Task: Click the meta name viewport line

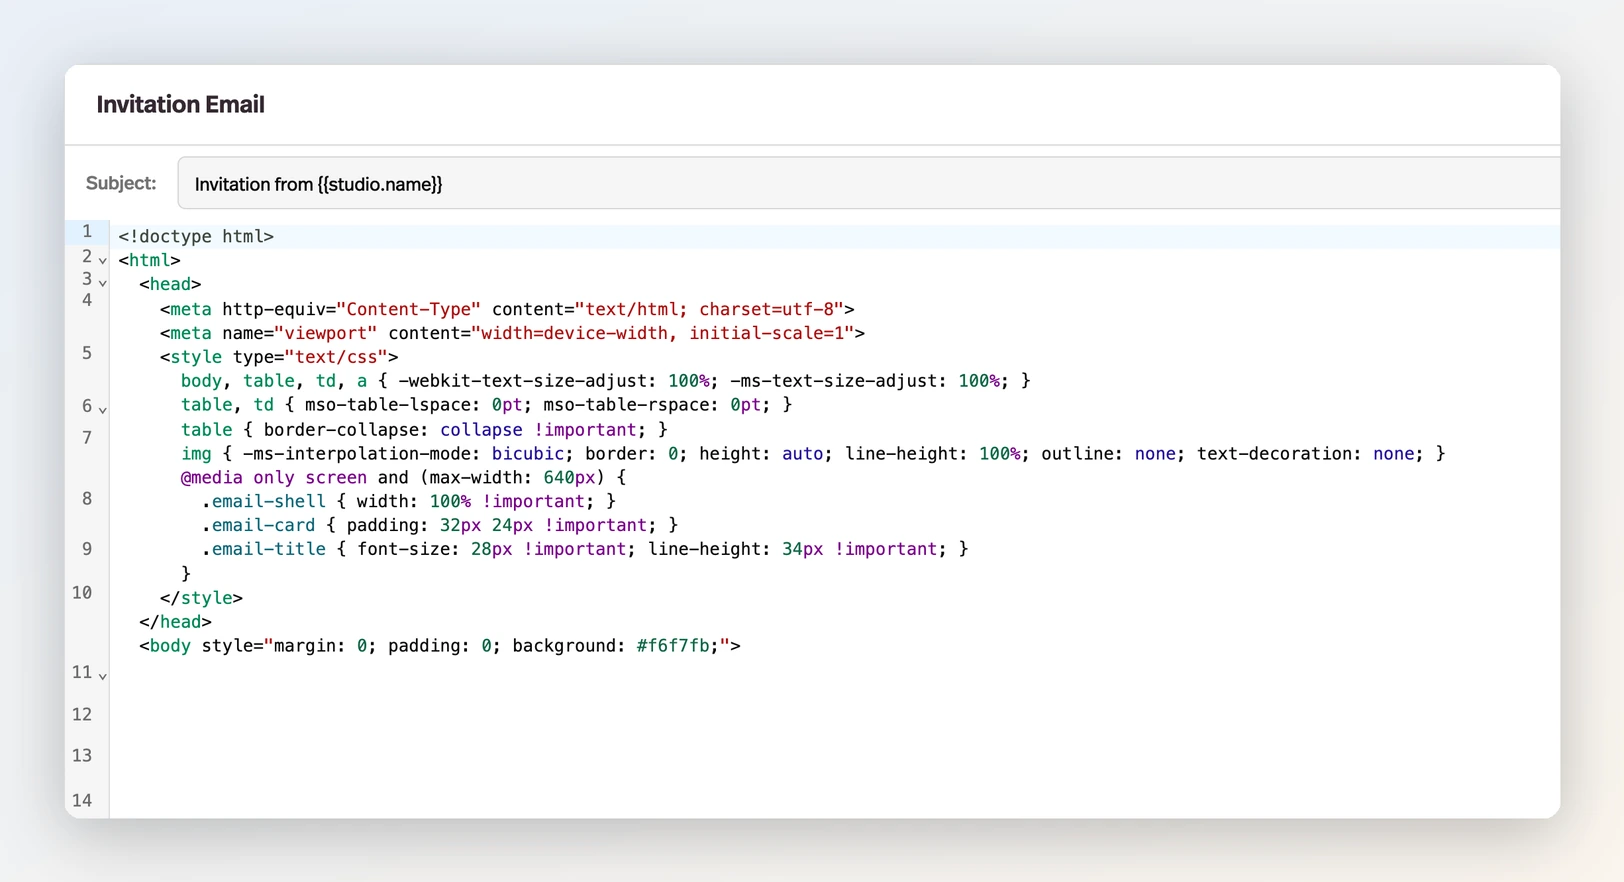Action: [512, 333]
